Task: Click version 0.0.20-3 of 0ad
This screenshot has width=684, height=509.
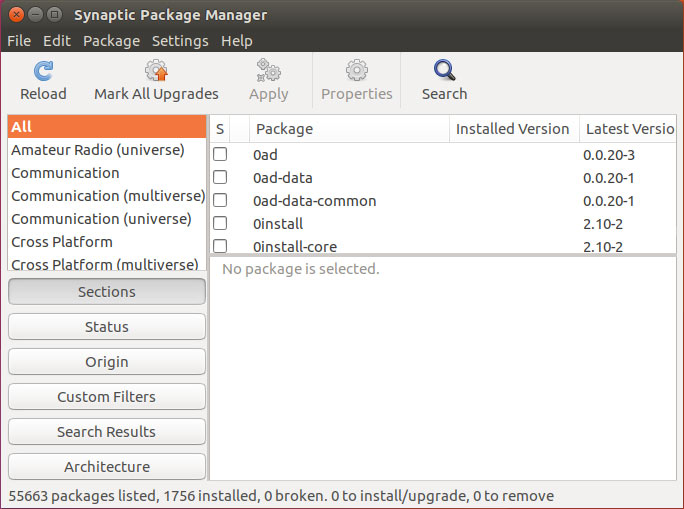Action: (x=609, y=155)
